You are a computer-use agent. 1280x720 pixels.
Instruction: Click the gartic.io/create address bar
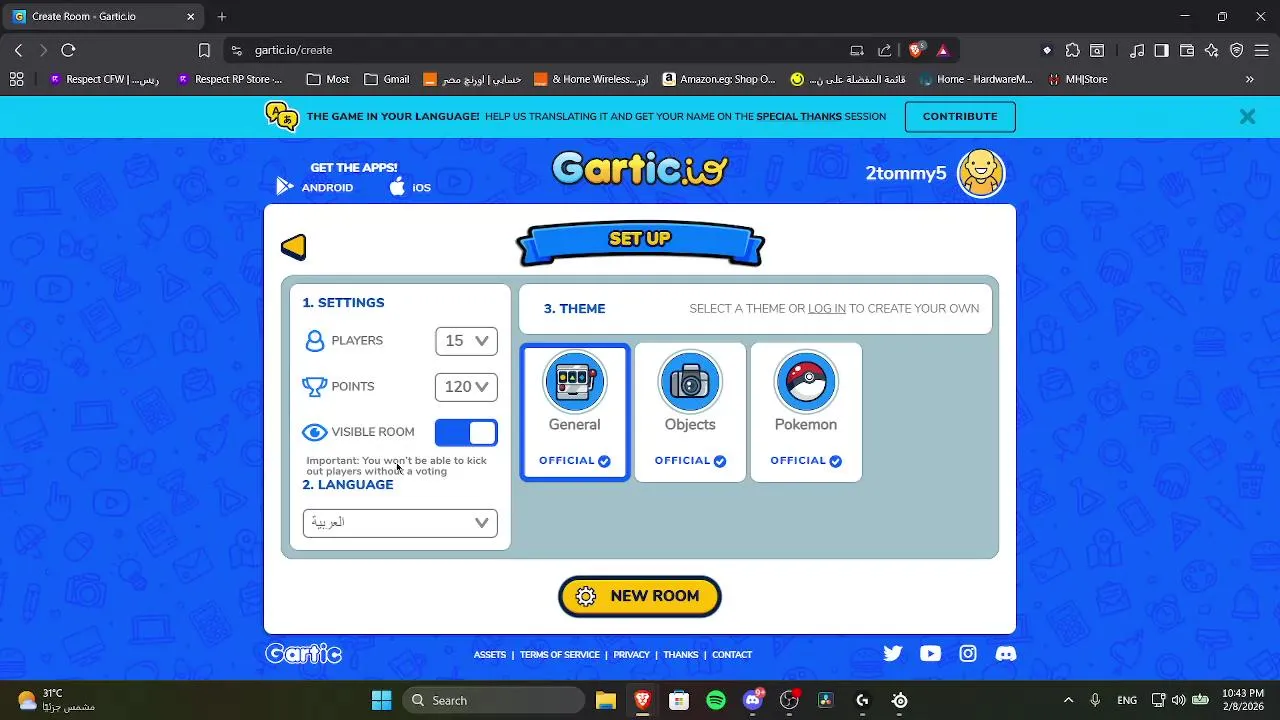point(540,50)
